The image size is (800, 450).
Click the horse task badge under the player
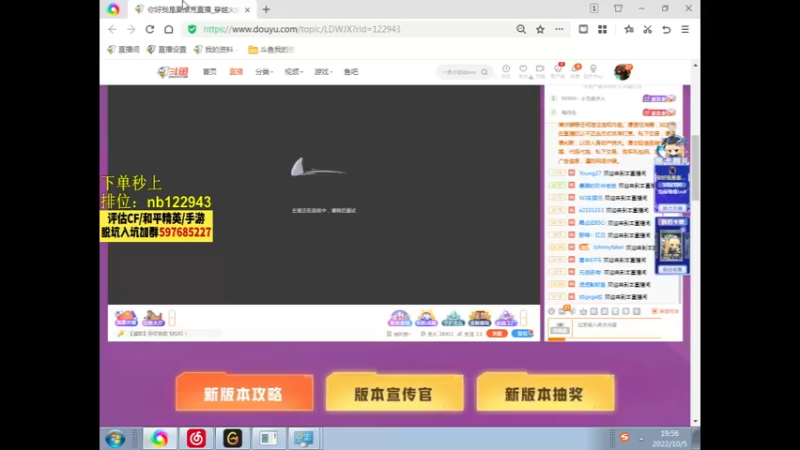153,318
